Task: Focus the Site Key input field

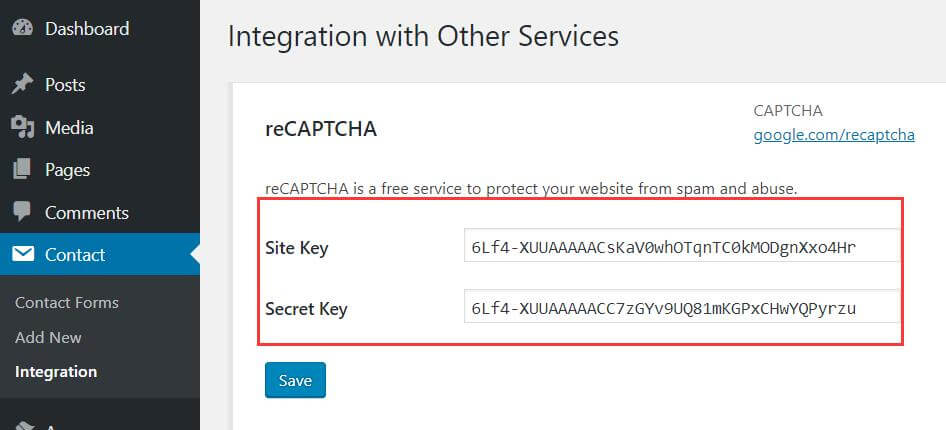Action: (x=682, y=246)
